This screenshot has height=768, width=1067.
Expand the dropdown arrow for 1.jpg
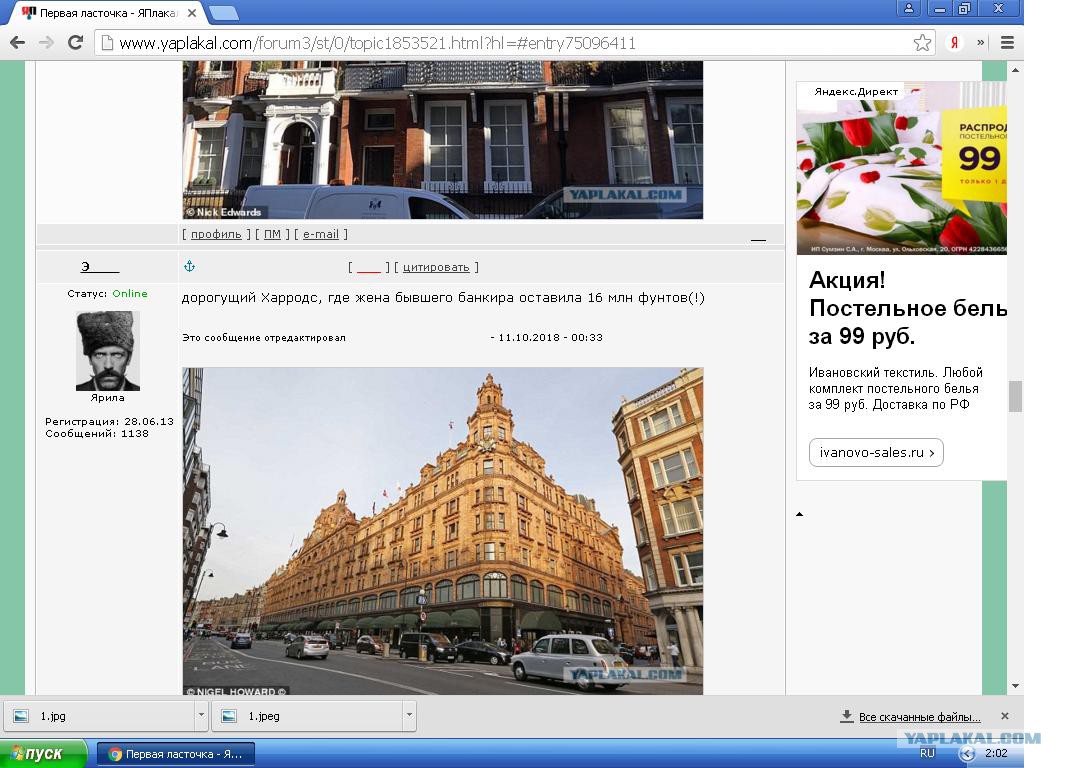[201, 715]
